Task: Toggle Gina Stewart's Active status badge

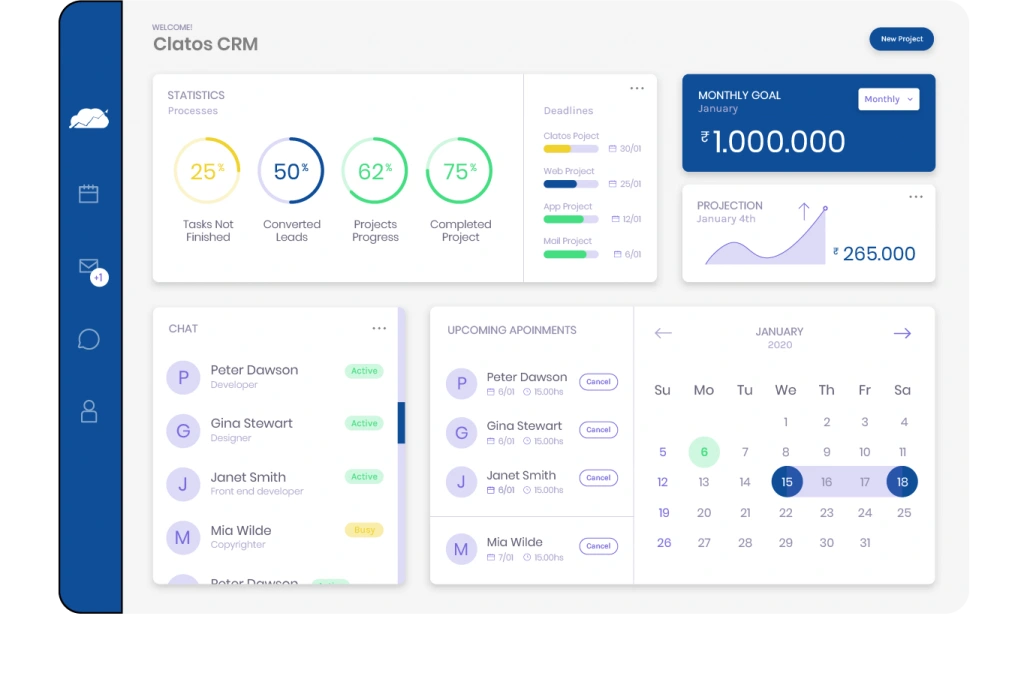Action: [x=363, y=423]
